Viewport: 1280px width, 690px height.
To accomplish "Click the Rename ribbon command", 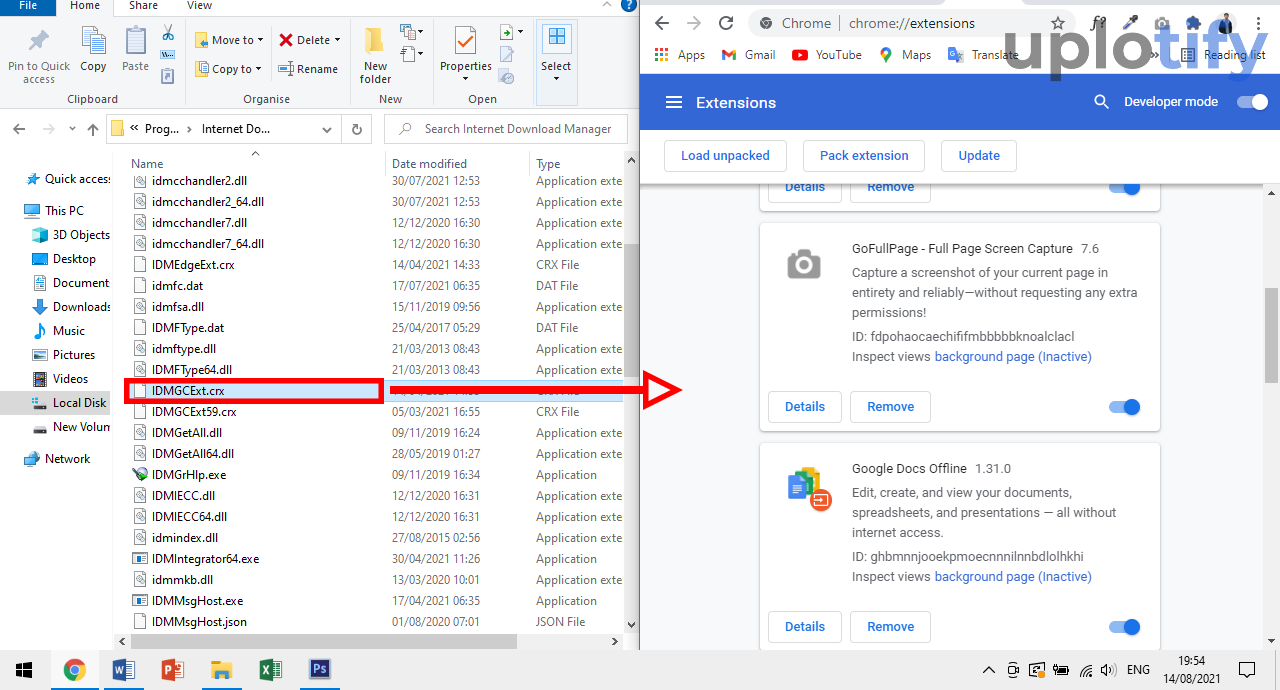I will [x=308, y=69].
